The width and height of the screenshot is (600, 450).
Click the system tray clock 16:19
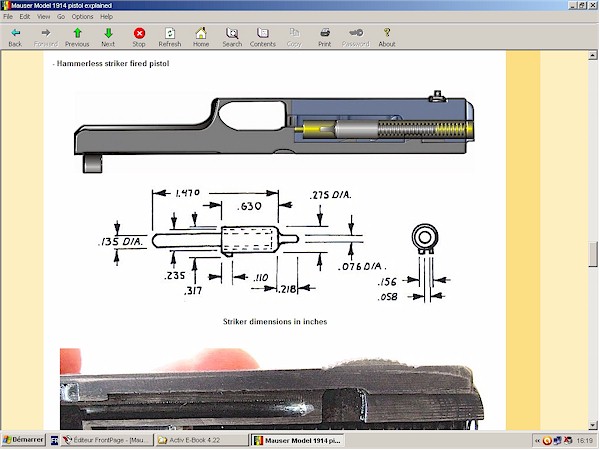[584, 441]
